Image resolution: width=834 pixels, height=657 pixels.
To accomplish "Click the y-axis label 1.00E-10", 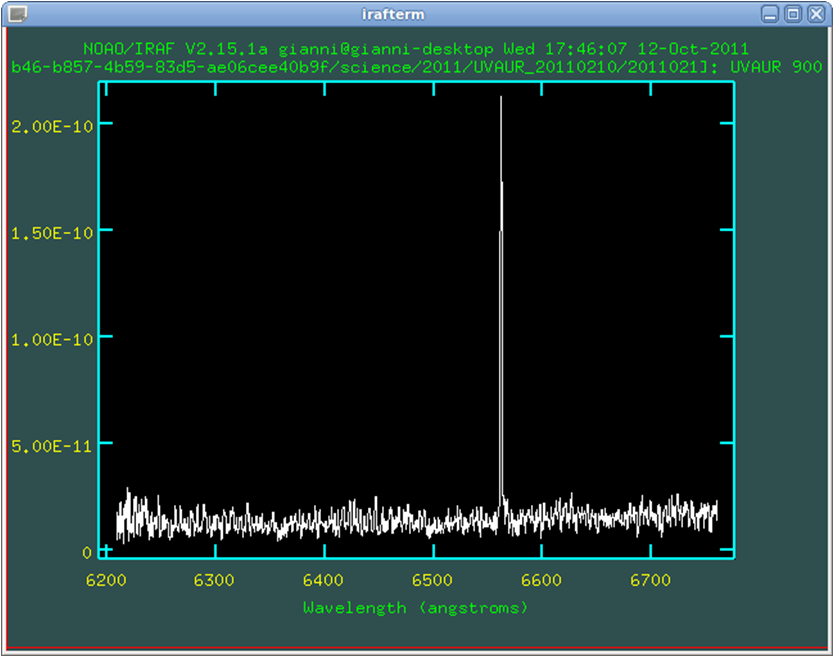I will [x=52, y=339].
